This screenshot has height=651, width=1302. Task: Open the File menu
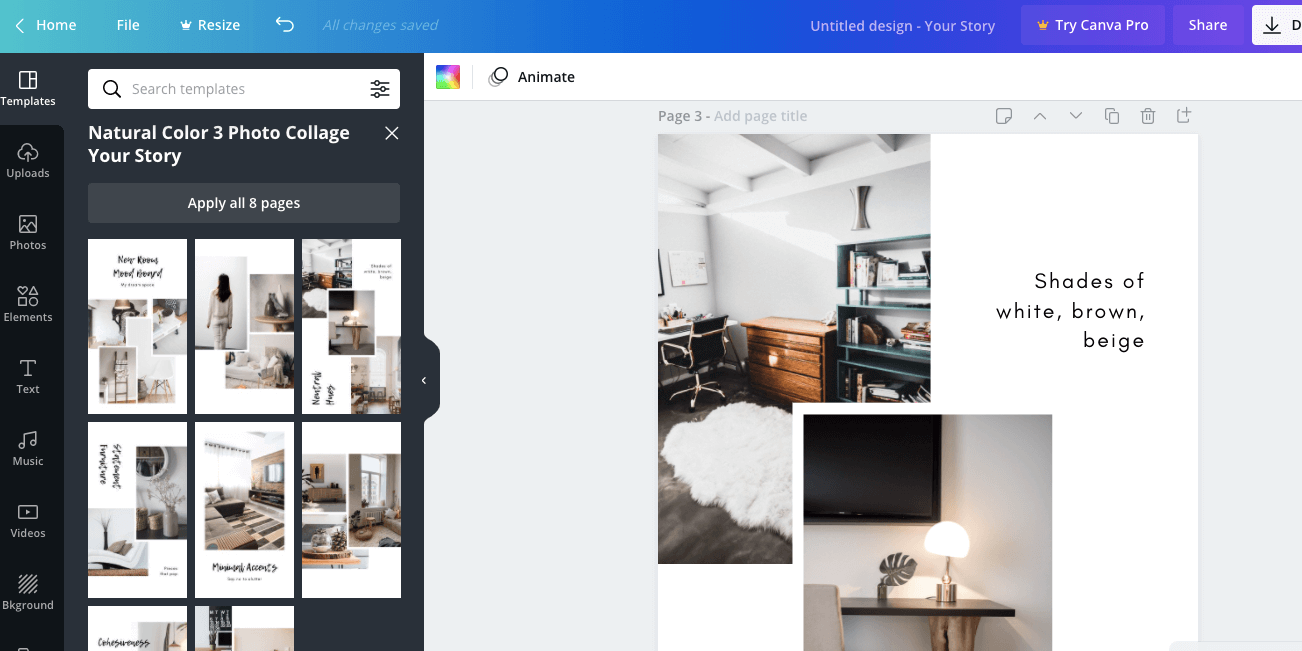[x=127, y=25]
